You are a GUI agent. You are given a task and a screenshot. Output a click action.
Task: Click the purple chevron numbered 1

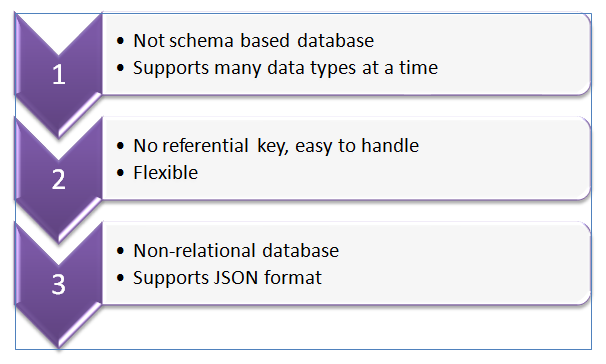[x=59, y=75]
